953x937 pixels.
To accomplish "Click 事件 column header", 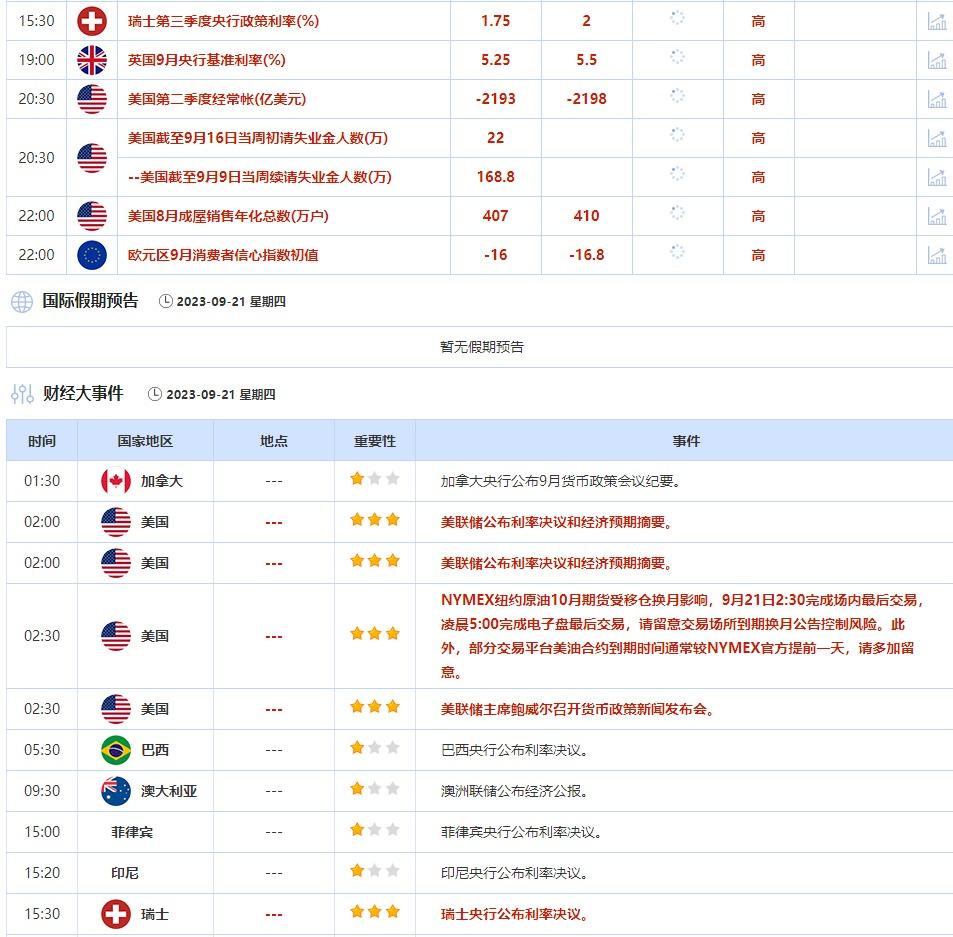I will tap(686, 441).
